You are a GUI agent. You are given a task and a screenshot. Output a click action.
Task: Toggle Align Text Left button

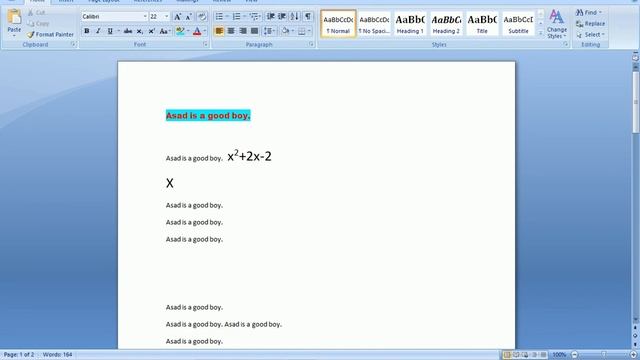pos(219,31)
